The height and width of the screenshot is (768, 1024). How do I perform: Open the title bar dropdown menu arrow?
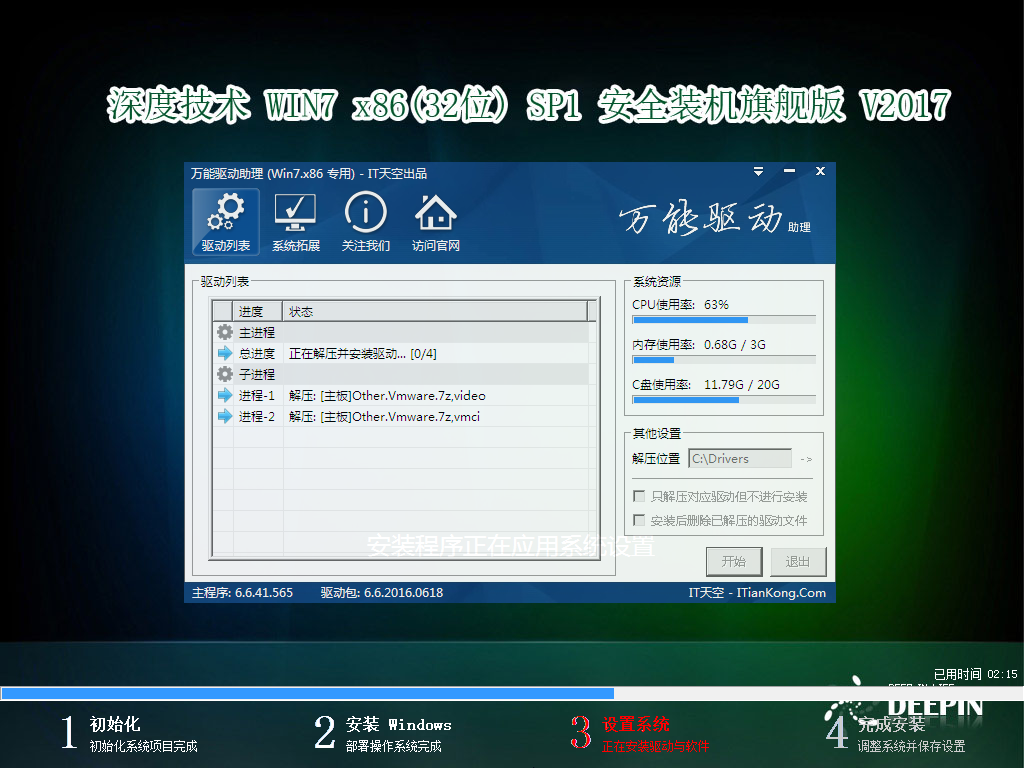[x=758, y=171]
